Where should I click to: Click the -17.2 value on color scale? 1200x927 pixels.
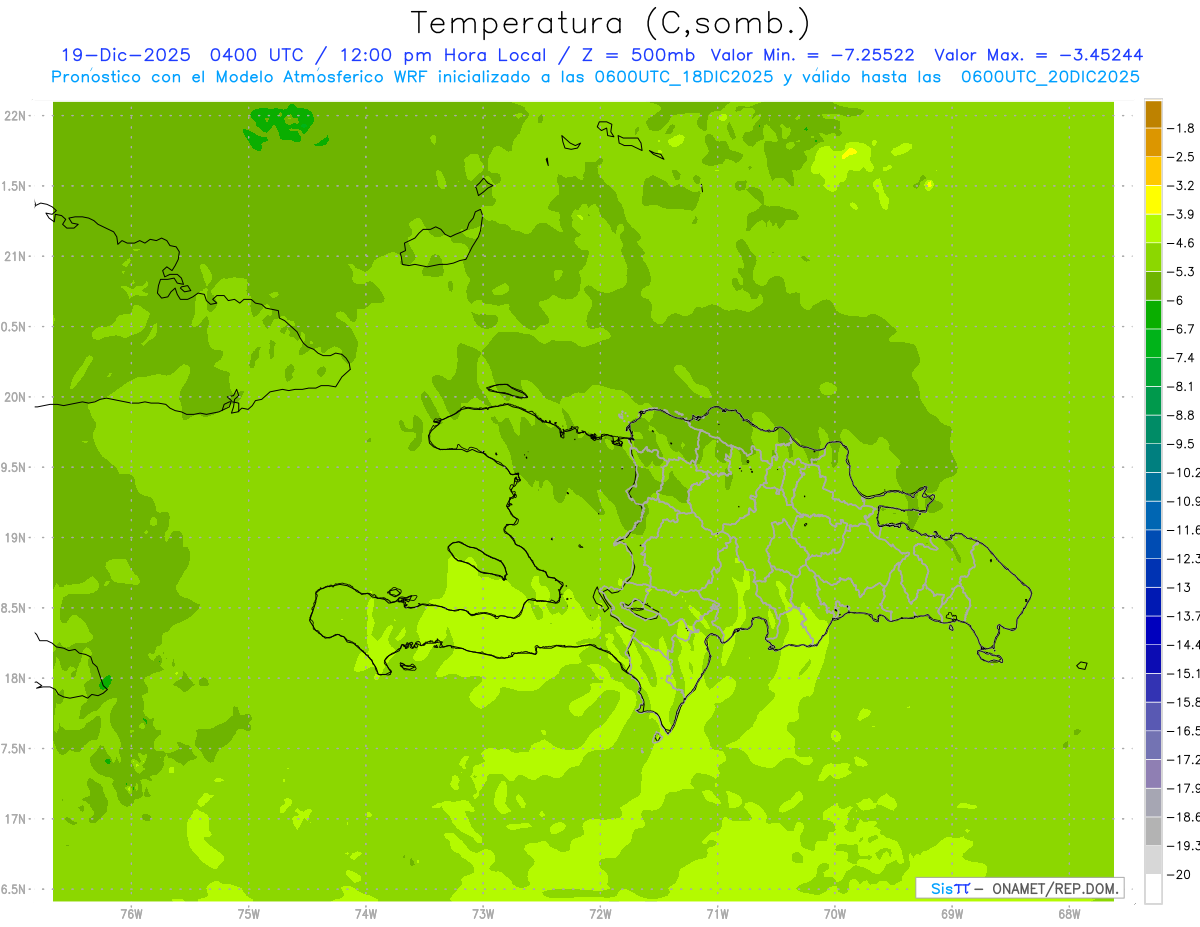pyautogui.click(x=1183, y=760)
